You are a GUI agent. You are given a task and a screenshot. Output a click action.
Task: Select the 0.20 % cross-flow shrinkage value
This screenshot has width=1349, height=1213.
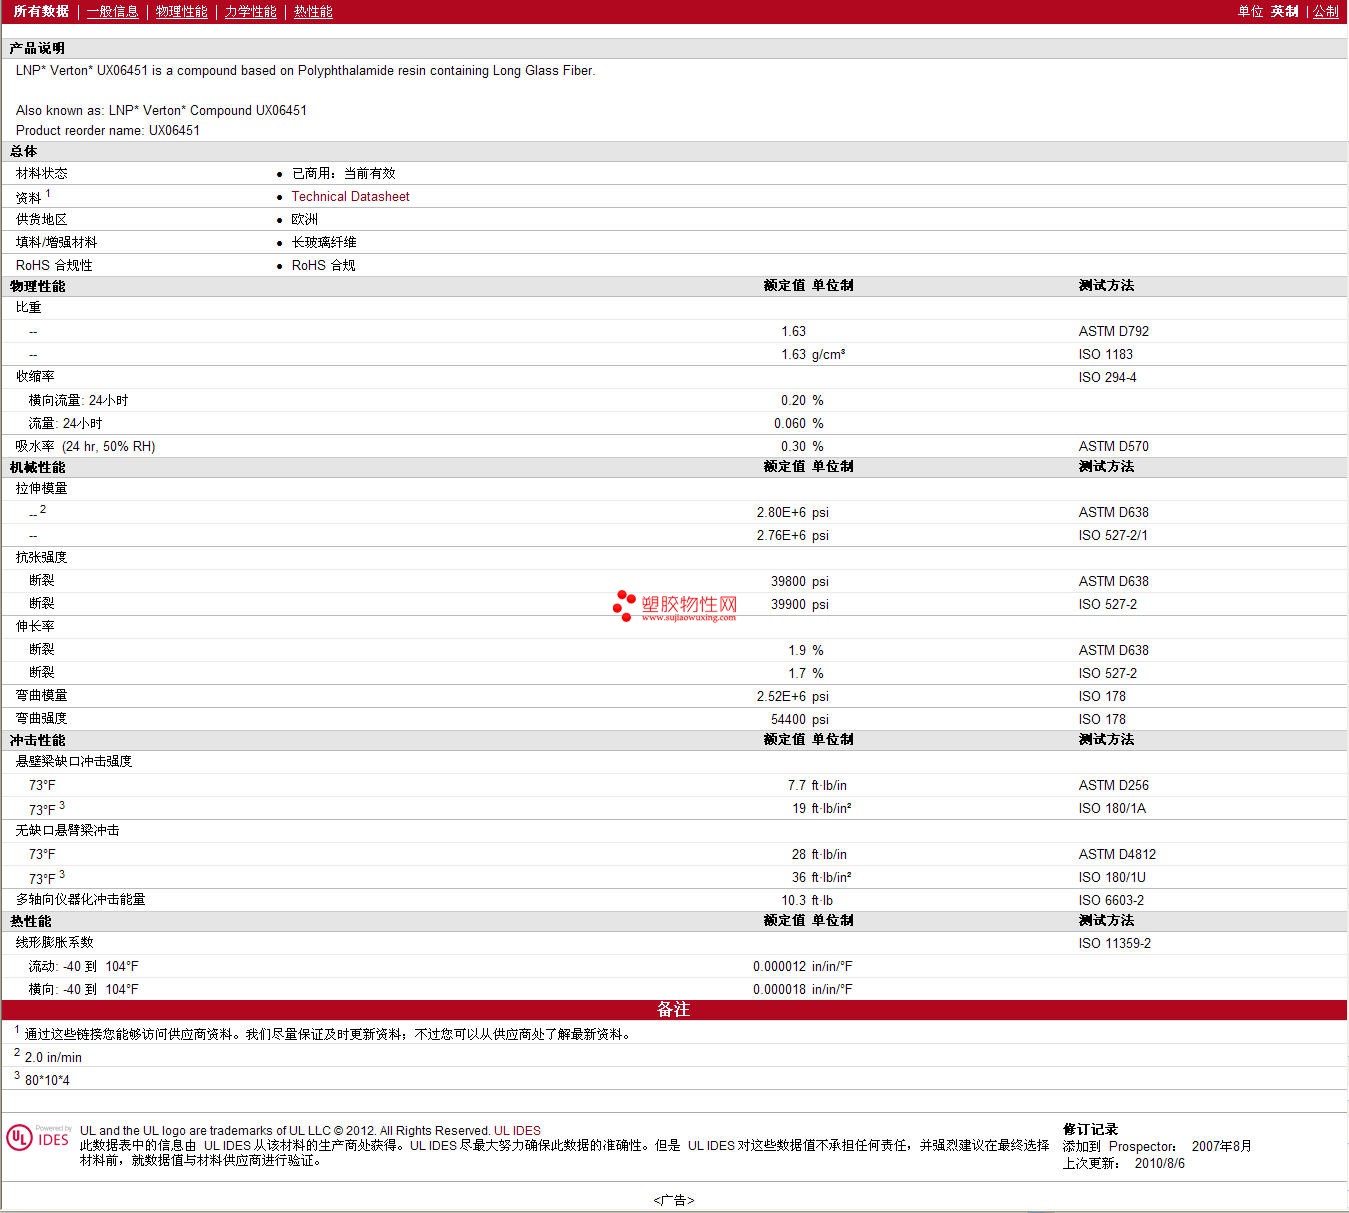click(802, 400)
